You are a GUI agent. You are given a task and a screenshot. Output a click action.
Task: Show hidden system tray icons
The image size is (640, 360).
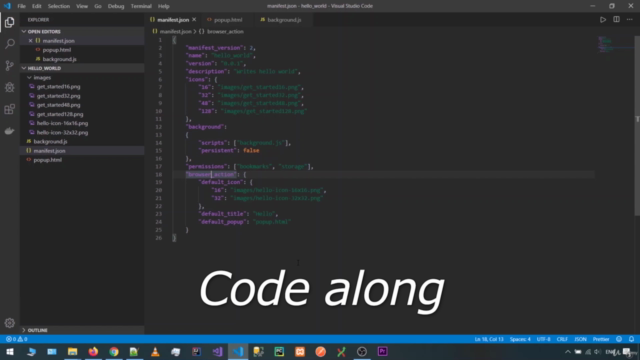pyautogui.click(x=567, y=351)
